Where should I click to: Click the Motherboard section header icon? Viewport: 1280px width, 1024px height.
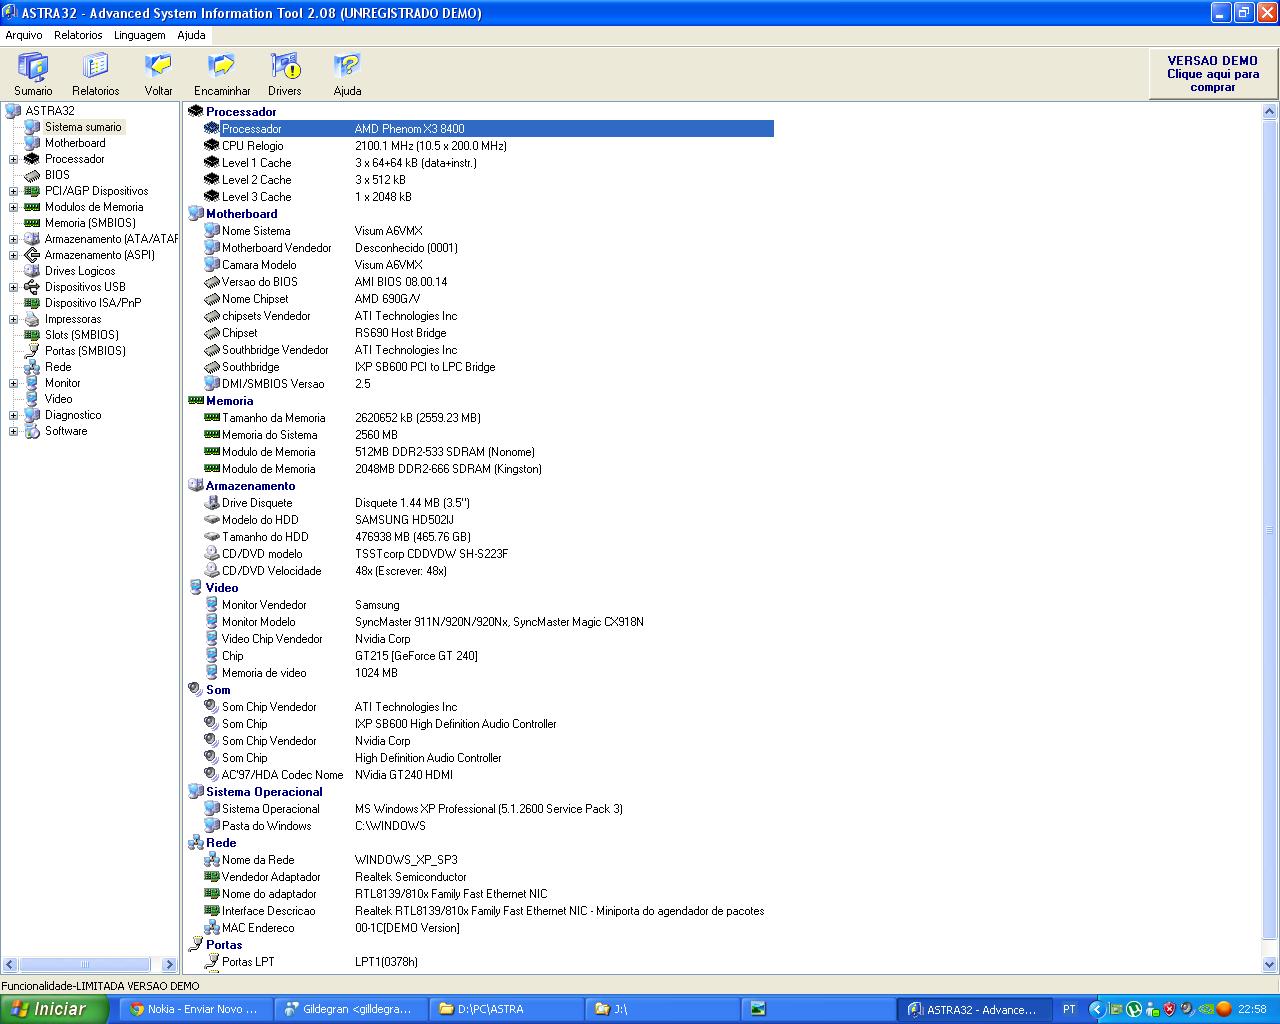tap(196, 214)
